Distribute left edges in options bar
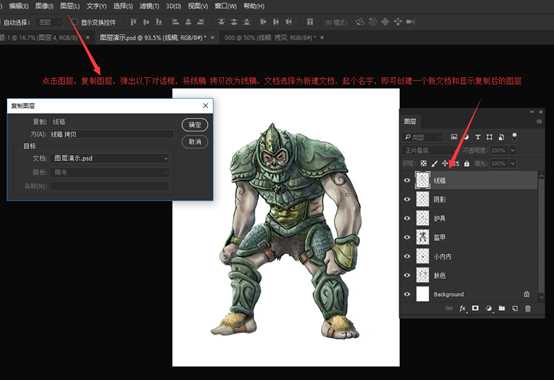Viewport: 554px width, 380px height. 263,22
